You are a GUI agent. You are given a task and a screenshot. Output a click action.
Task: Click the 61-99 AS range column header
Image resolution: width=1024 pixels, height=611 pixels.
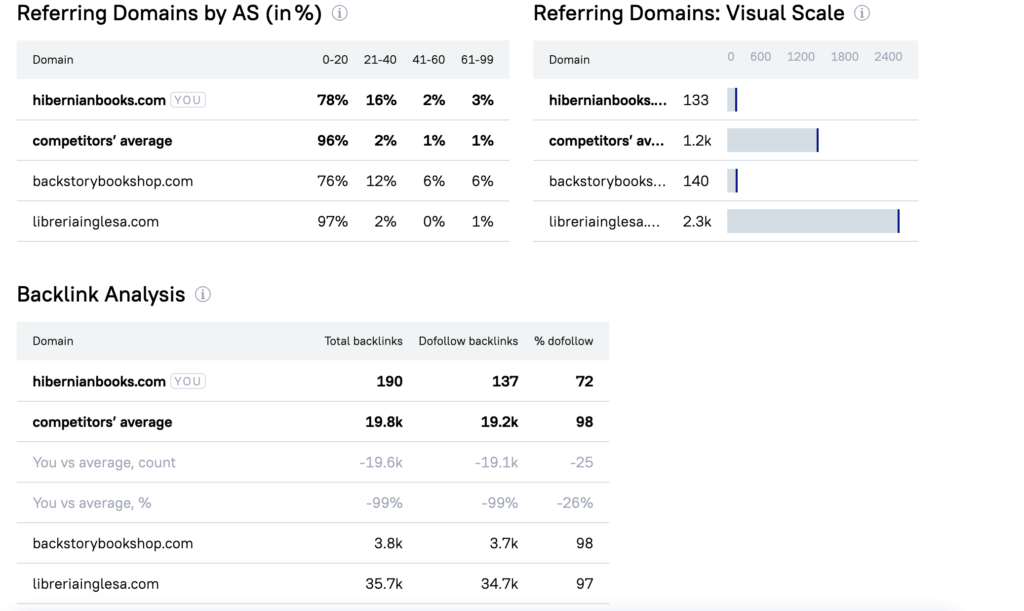point(477,60)
